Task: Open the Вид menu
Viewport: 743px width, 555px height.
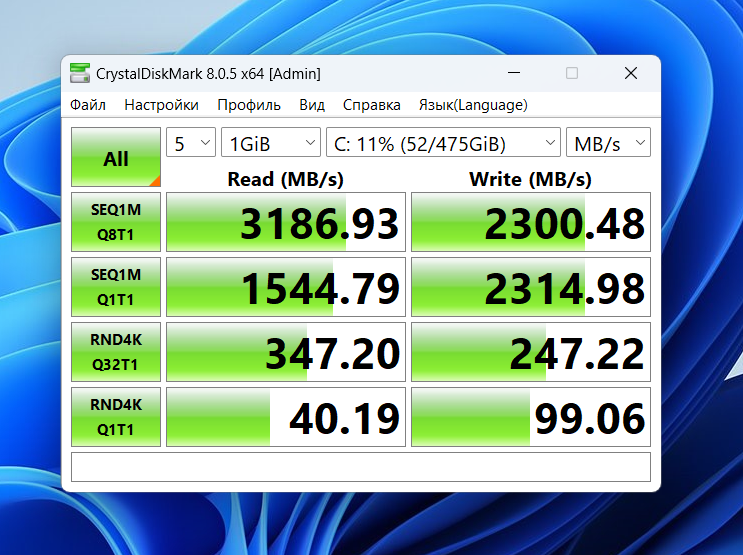Action: point(312,105)
